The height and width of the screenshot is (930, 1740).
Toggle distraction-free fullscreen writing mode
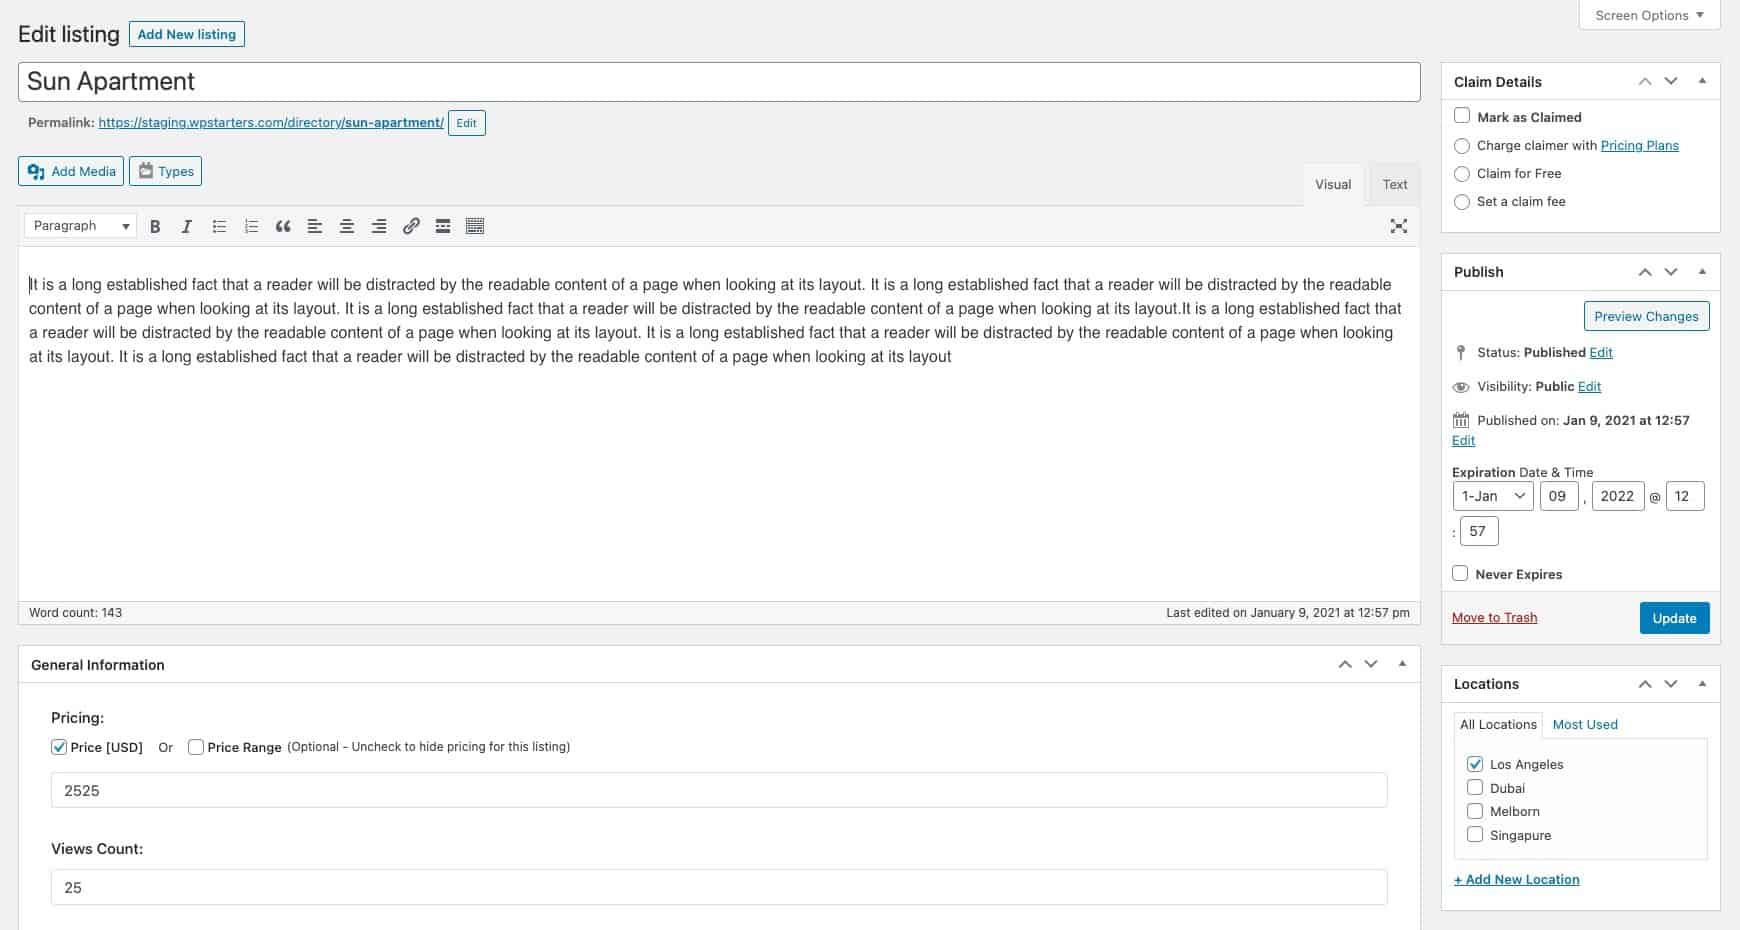click(x=1398, y=226)
